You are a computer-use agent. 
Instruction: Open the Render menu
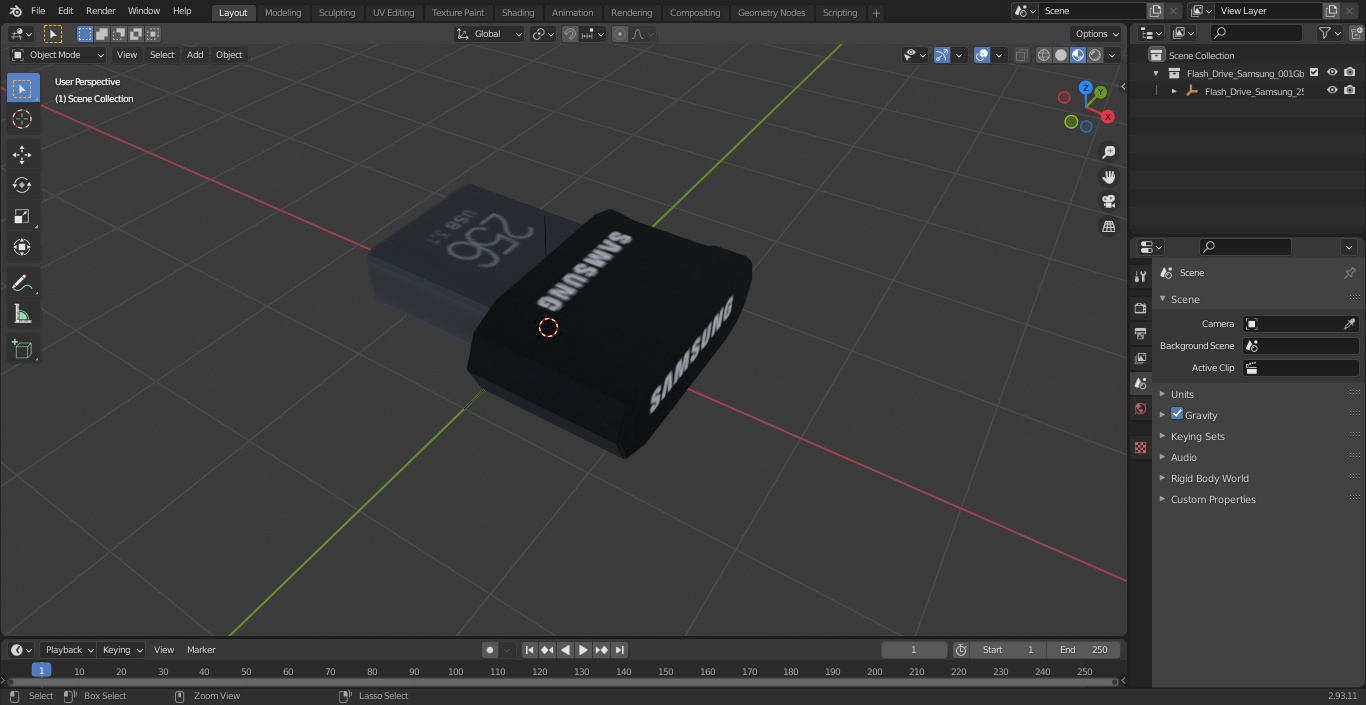click(x=100, y=11)
